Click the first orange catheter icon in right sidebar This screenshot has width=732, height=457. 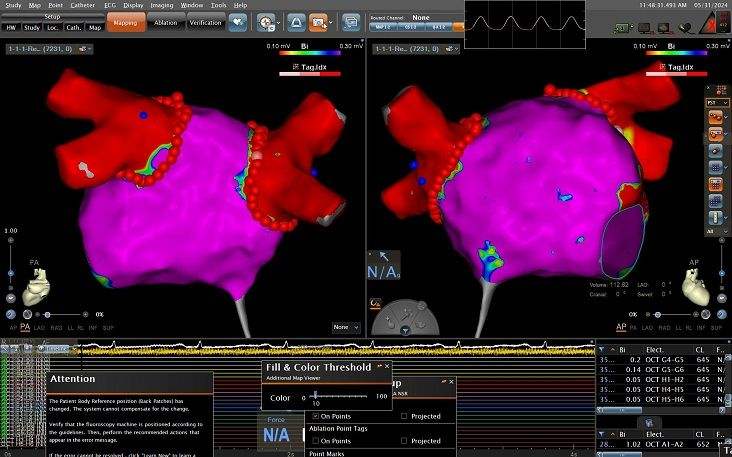pyautogui.click(x=716, y=117)
